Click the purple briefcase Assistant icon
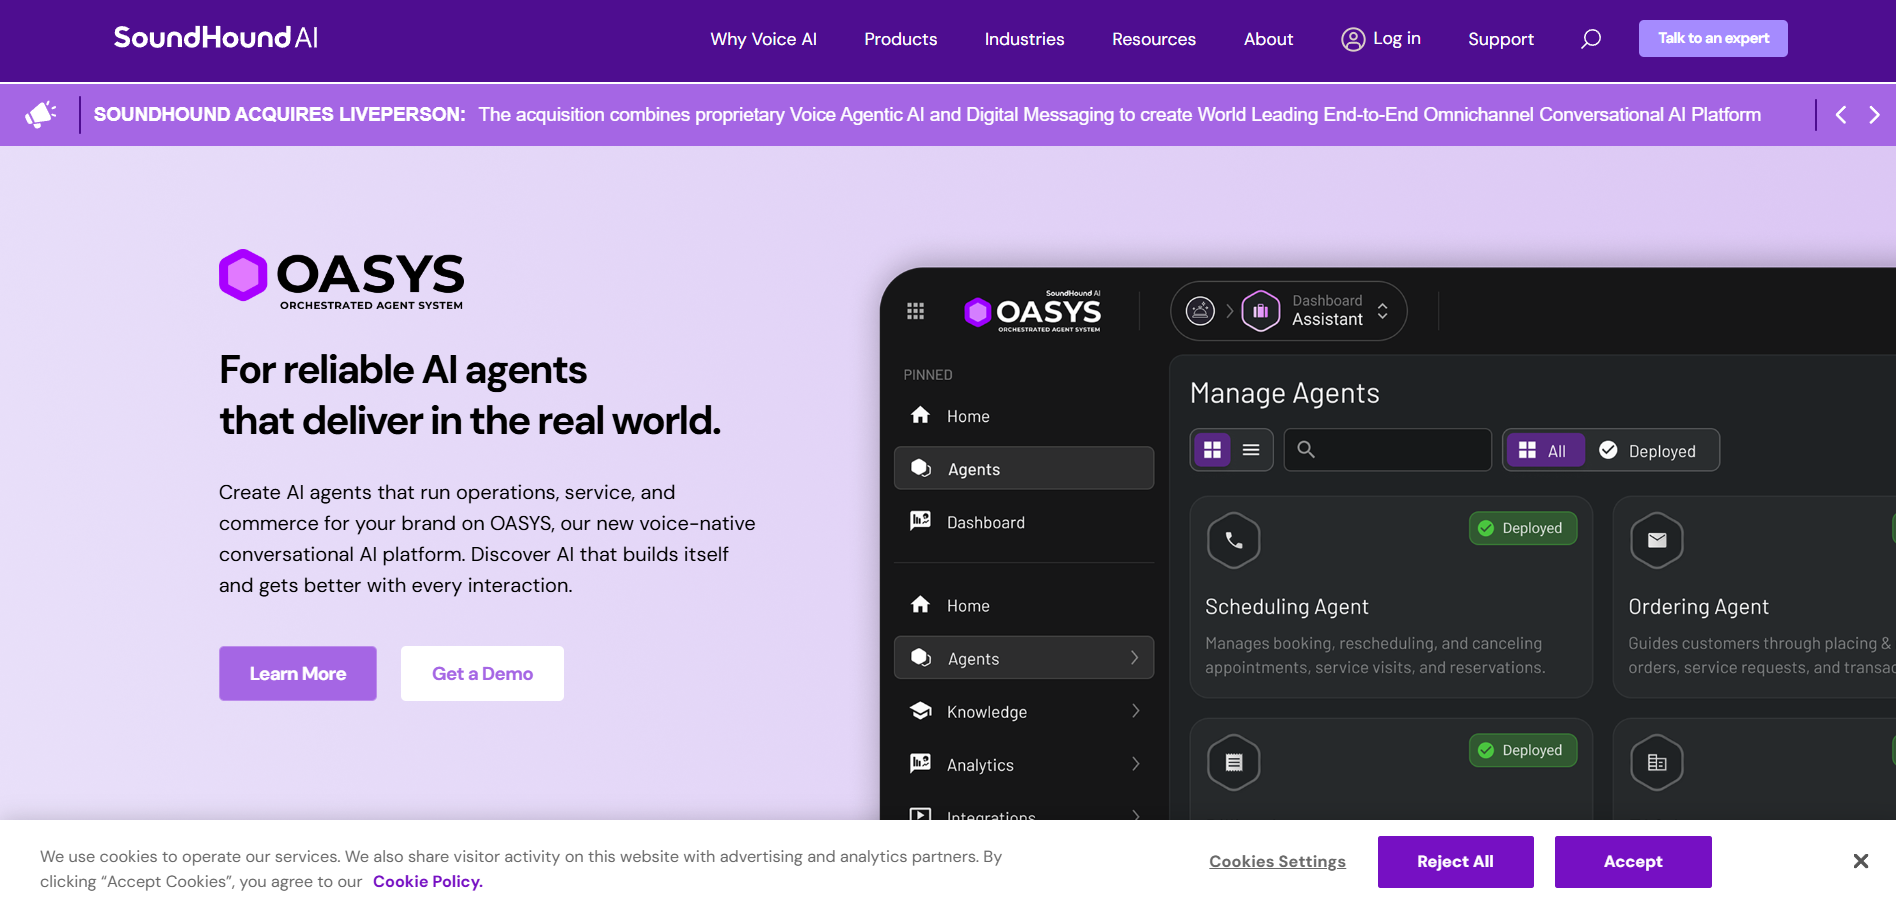Image resolution: width=1896 pixels, height=906 pixels. tap(1261, 311)
